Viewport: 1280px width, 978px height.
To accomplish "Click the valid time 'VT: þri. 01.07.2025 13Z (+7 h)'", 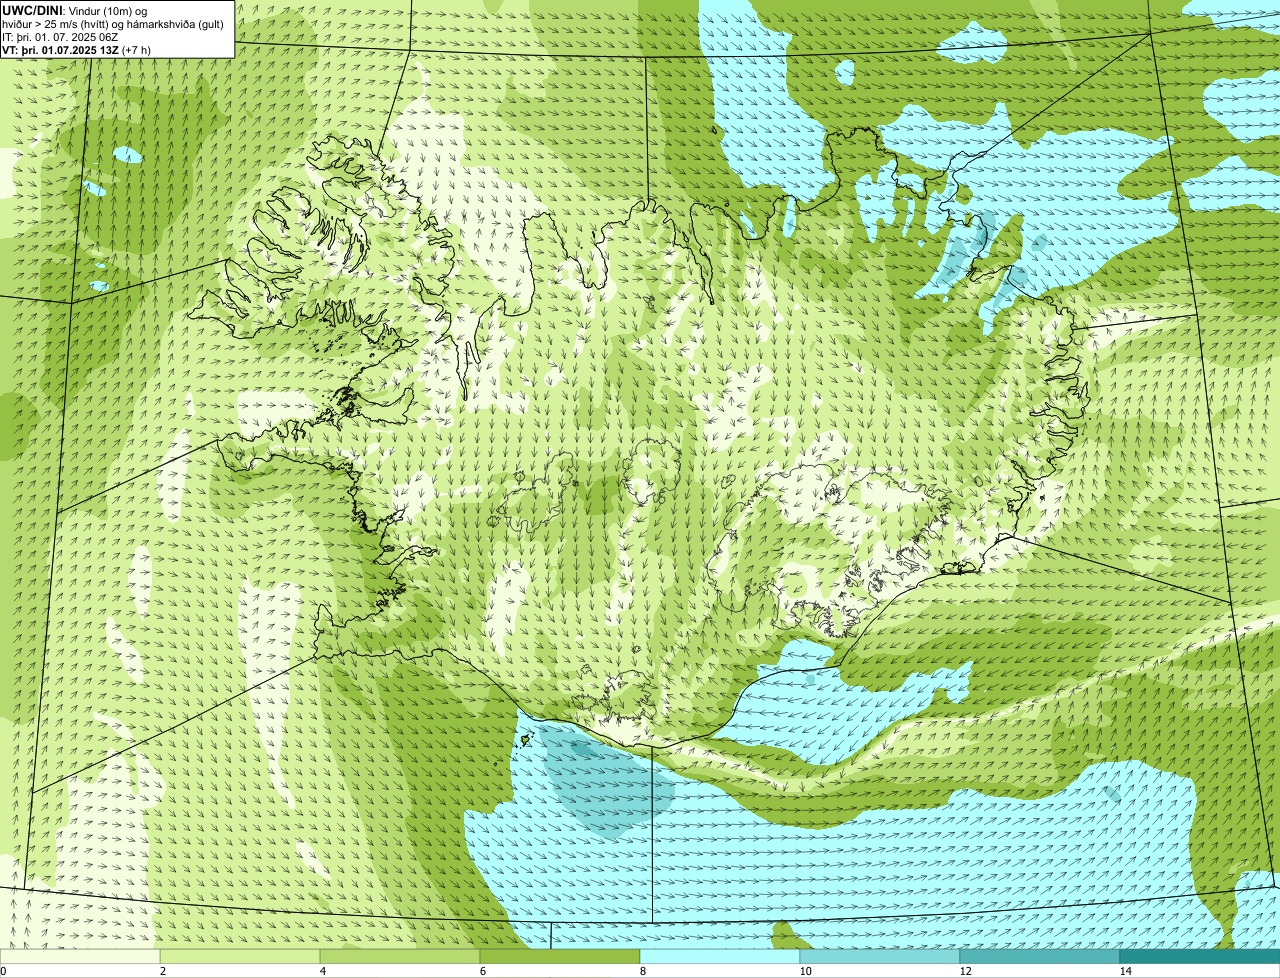I will point(77,49).
